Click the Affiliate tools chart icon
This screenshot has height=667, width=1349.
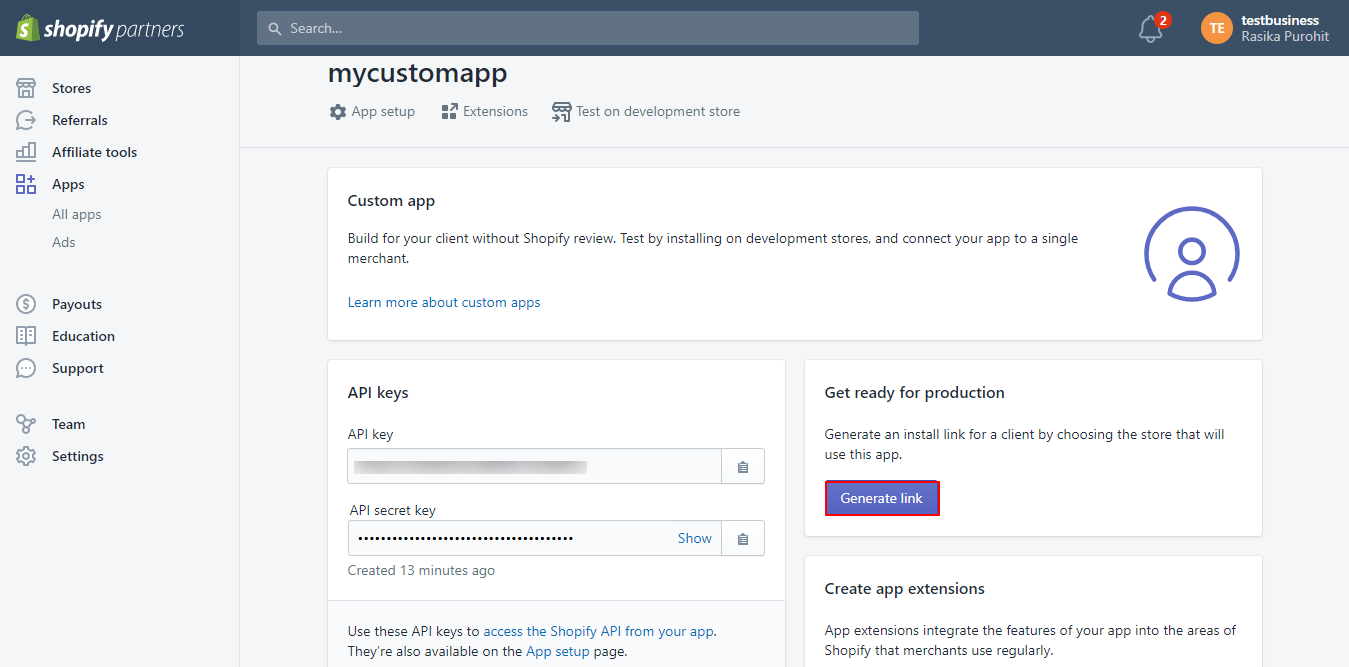pos(26,152)
